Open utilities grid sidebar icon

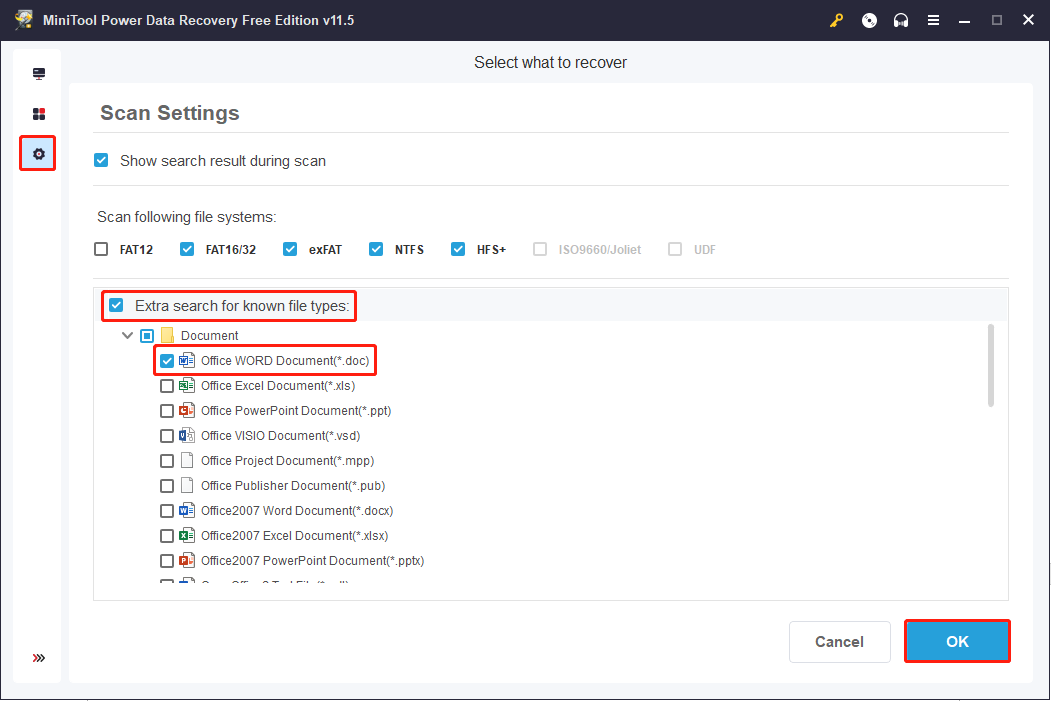click(39, 114)
